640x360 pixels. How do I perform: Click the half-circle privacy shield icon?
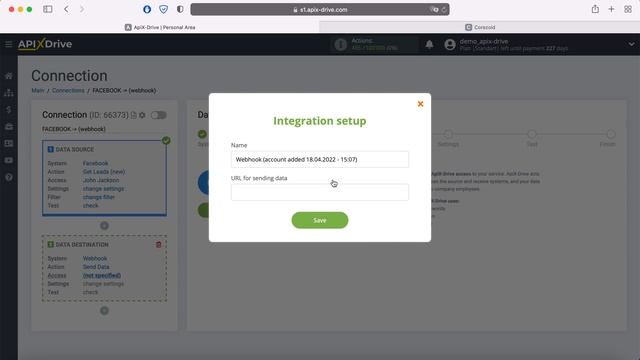click(180, 9)
